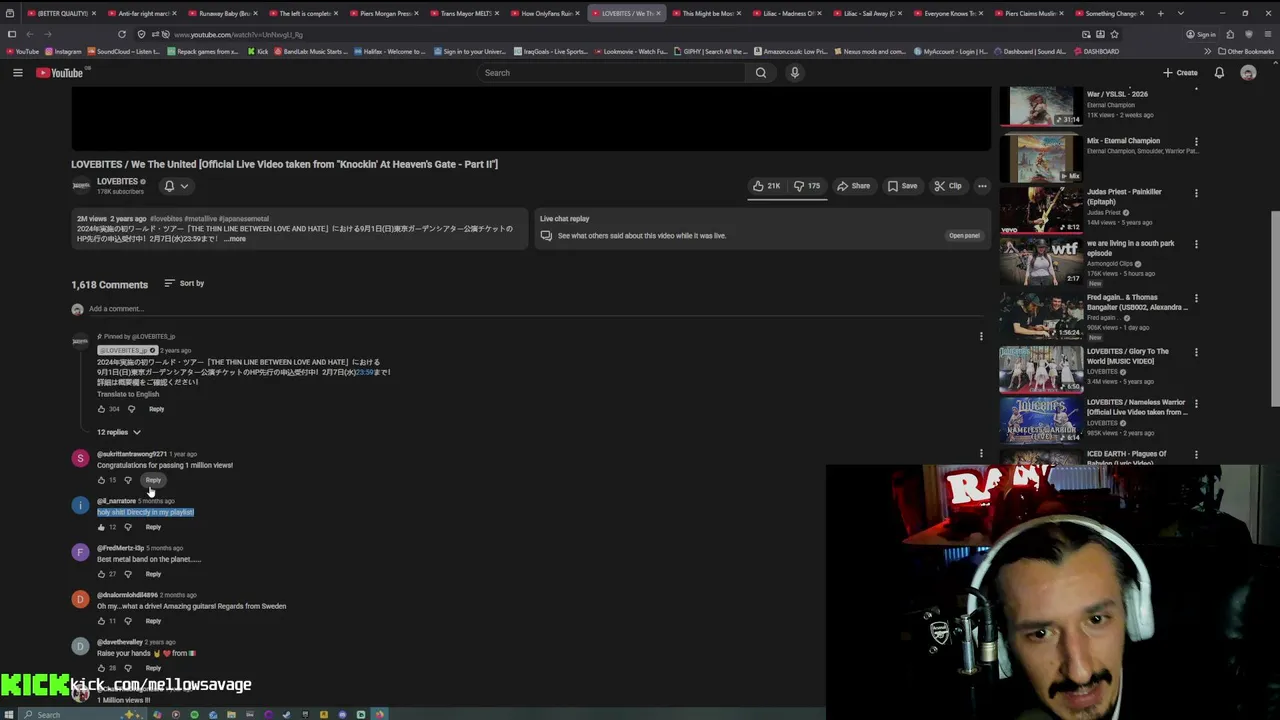Screen dimensions: 1280x720
Task: Expand the 12 replies thread
Action: point(119,432)
